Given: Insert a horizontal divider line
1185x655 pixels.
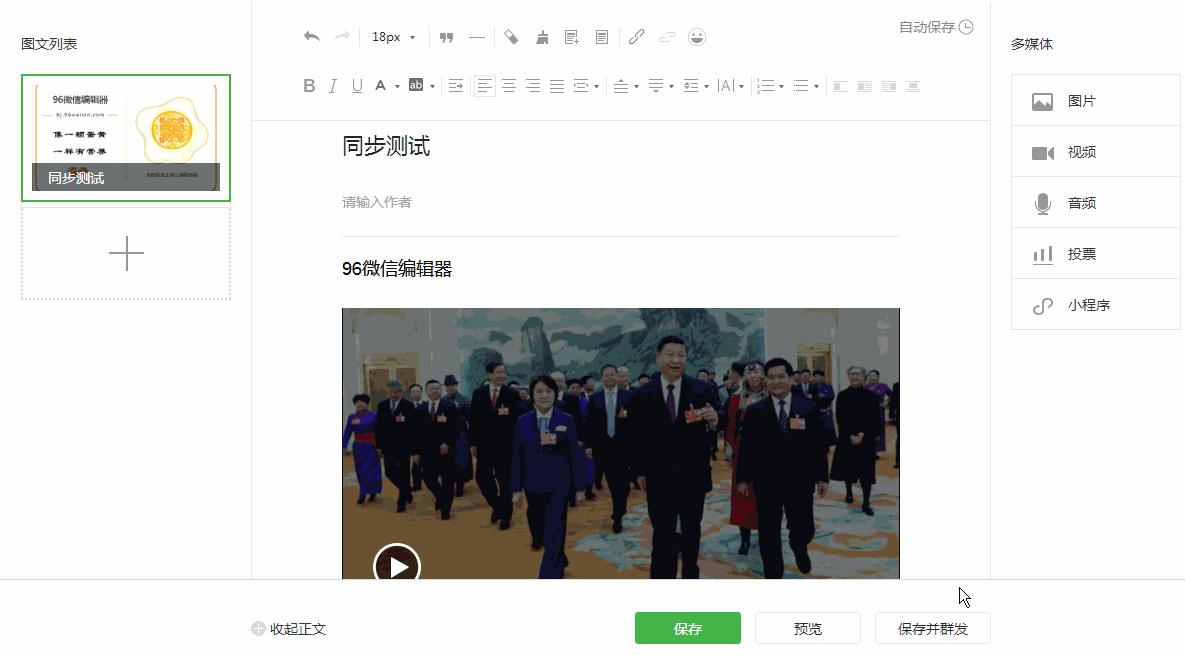Looking at the screenshot, I should click(x=477, y=37).
